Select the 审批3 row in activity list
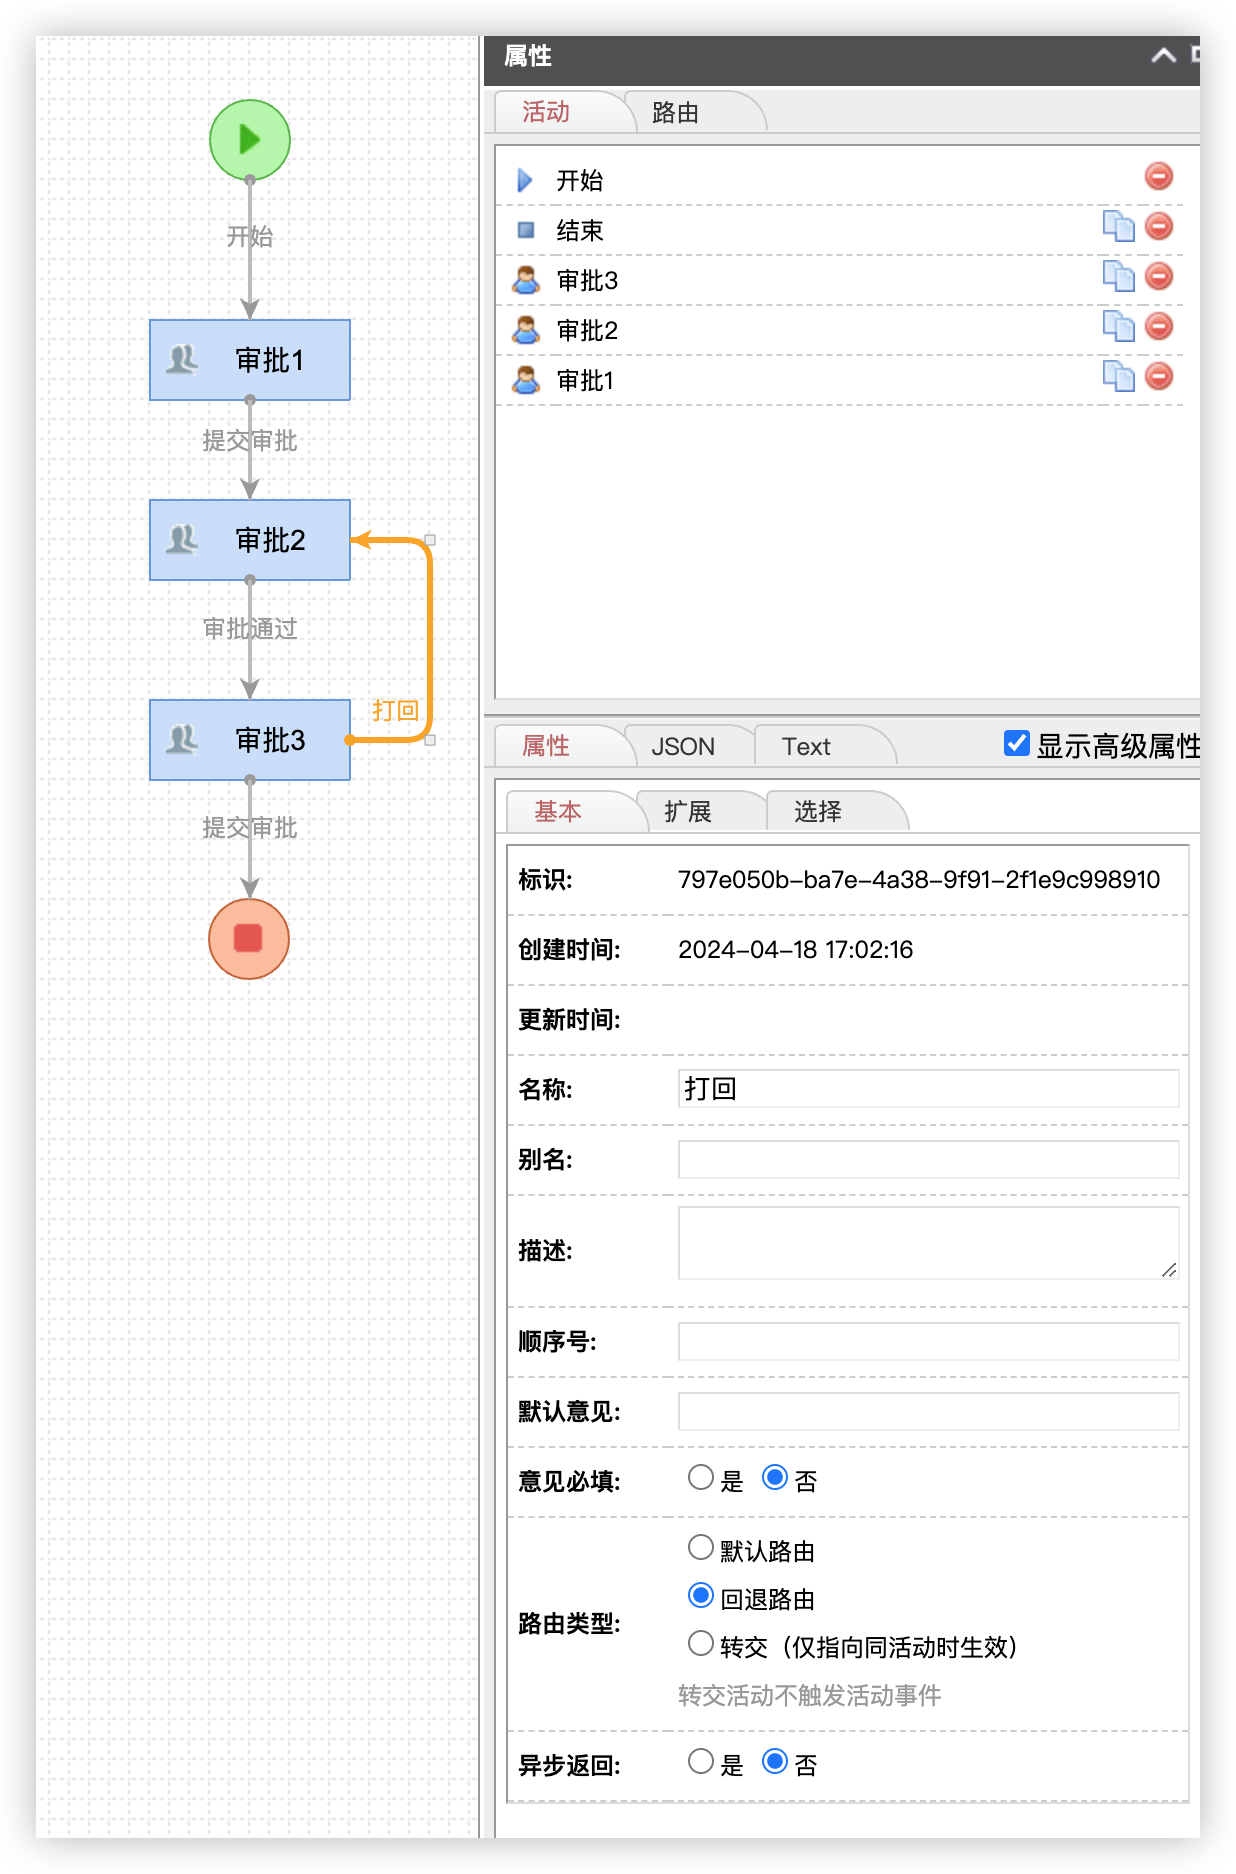The height and width of the screenshot is (1874, 1236). tap(840, 280)
